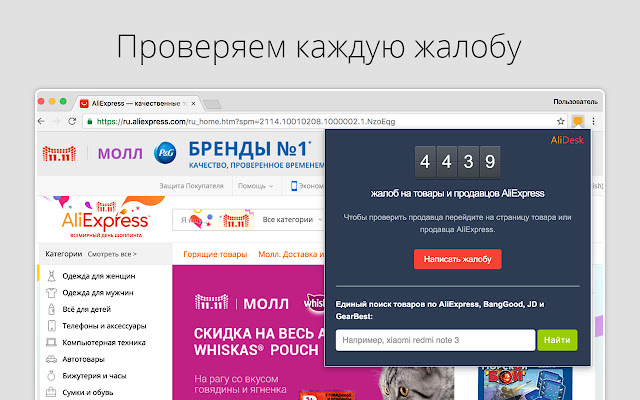Image resolution: width=640 pixels, height=400 pixels.
Task: Open Одежда для мужчин category
Action: tap(98, 293)
